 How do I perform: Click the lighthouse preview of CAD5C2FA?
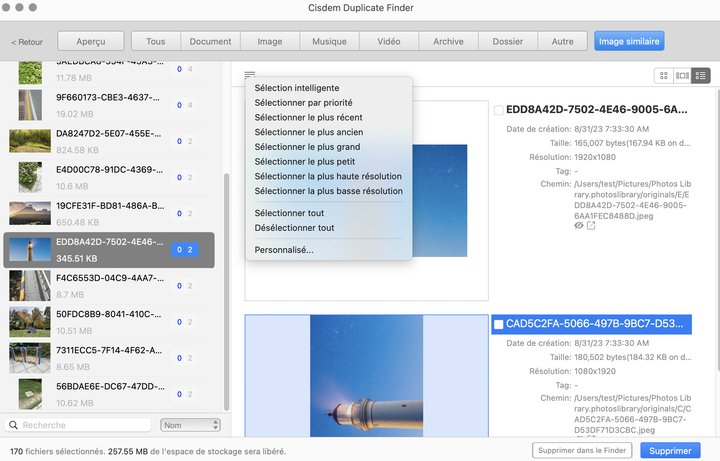point(366,376)
